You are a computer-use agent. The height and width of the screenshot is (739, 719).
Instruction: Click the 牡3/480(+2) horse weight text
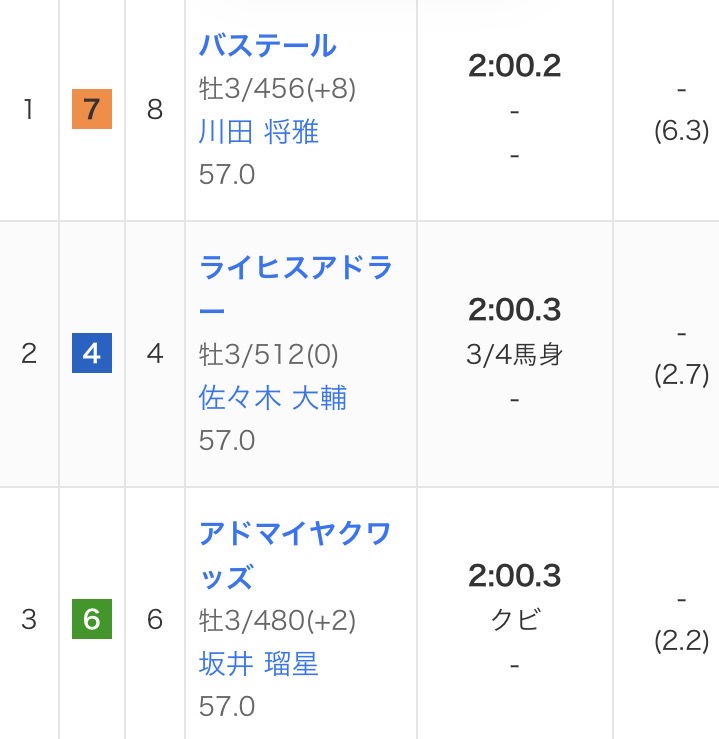point(278,620)
